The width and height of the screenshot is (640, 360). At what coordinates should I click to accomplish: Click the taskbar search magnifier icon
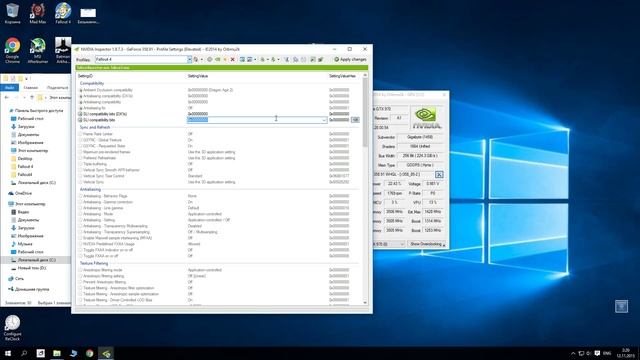(24, 353)
